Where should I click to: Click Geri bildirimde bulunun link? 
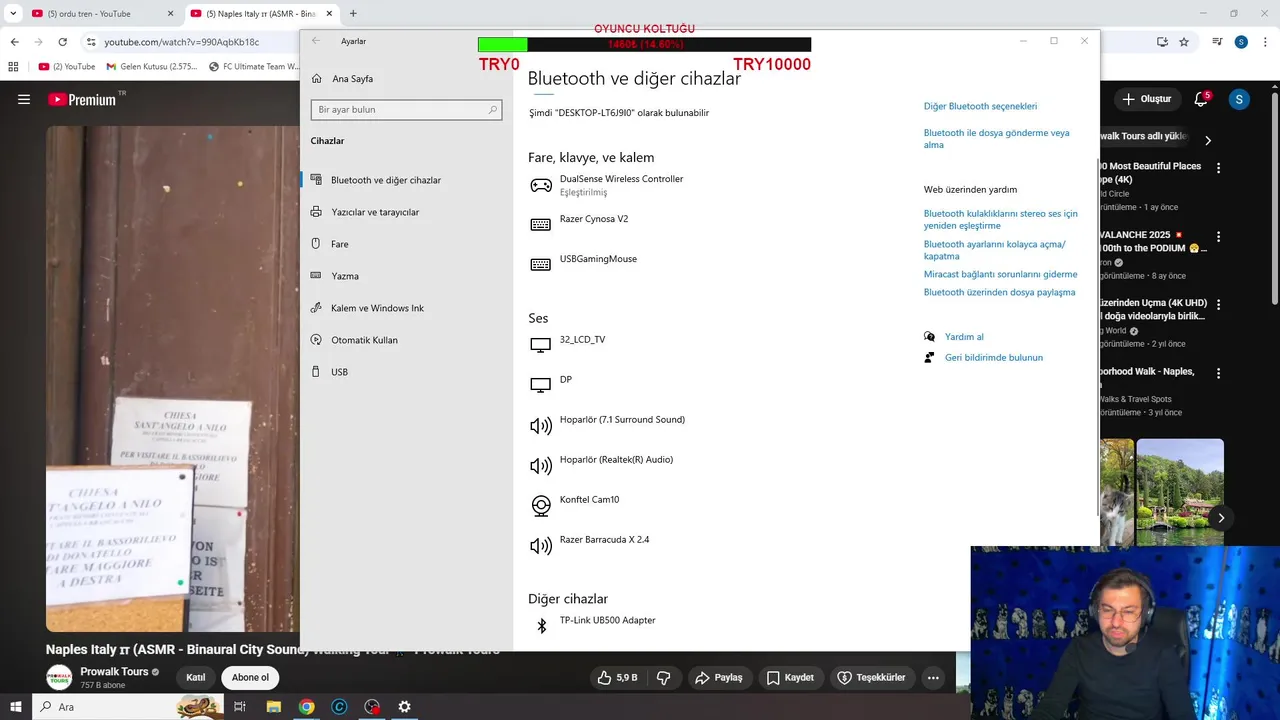click(x=993, y=358)
